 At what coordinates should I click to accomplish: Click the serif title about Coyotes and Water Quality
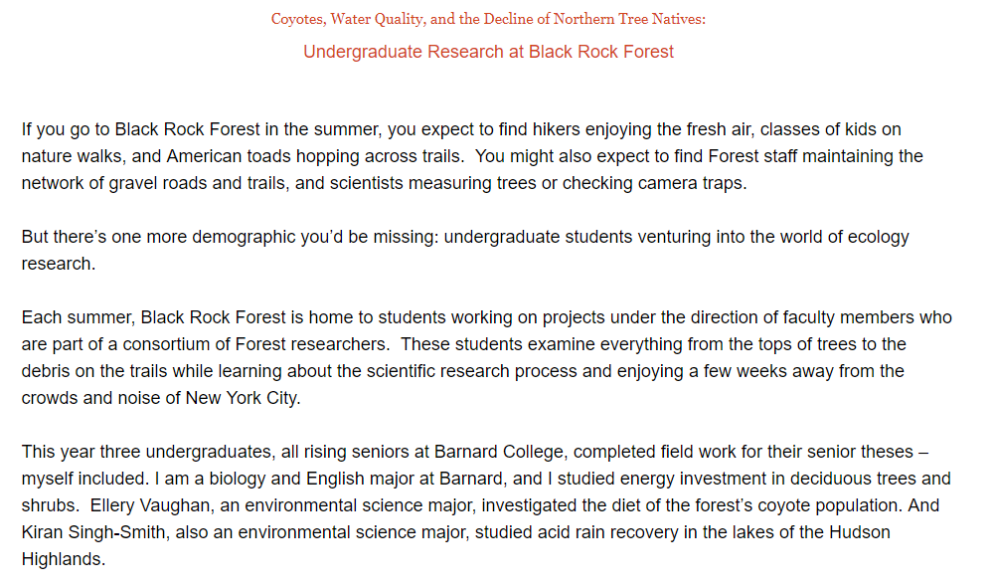tap(488, 19)
